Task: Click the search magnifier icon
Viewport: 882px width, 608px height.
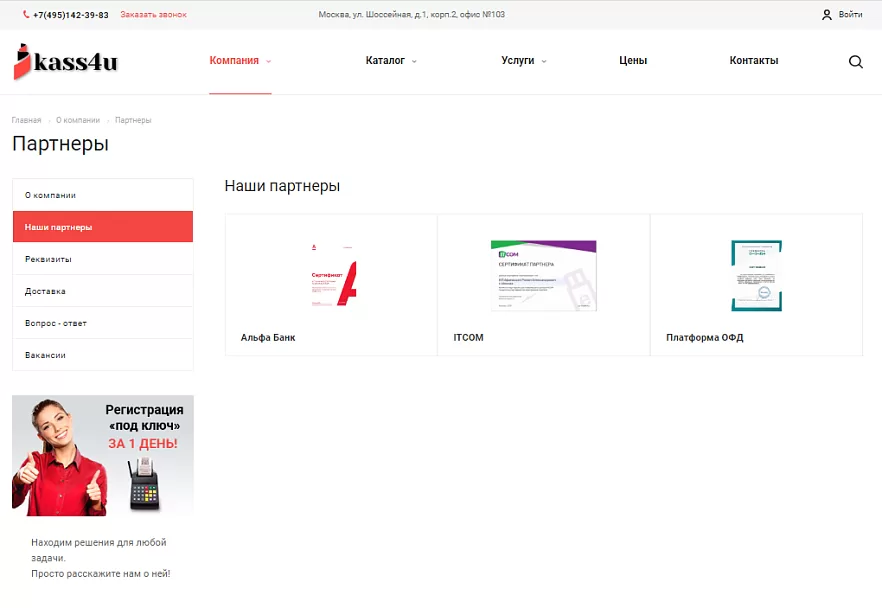Action: pyautogui.click(x=856, y=61)
